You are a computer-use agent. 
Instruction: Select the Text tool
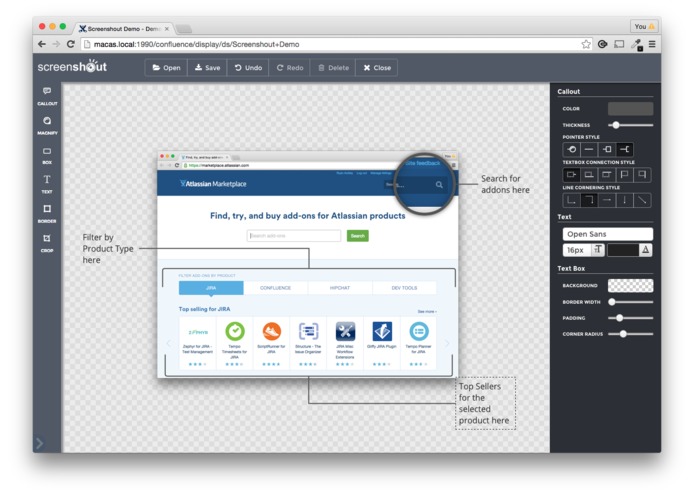coord(47,184)
